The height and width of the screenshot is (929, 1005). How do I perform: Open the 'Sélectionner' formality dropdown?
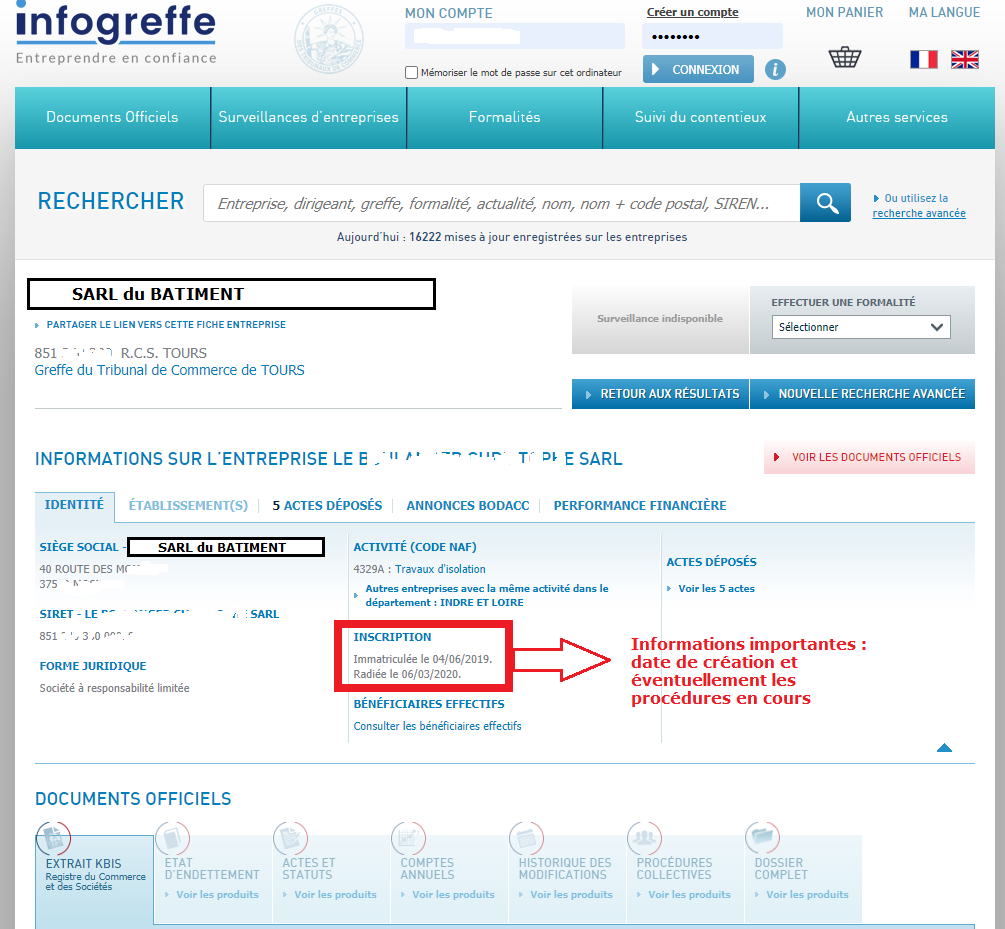pyautogui.click(x=860, y=327)
